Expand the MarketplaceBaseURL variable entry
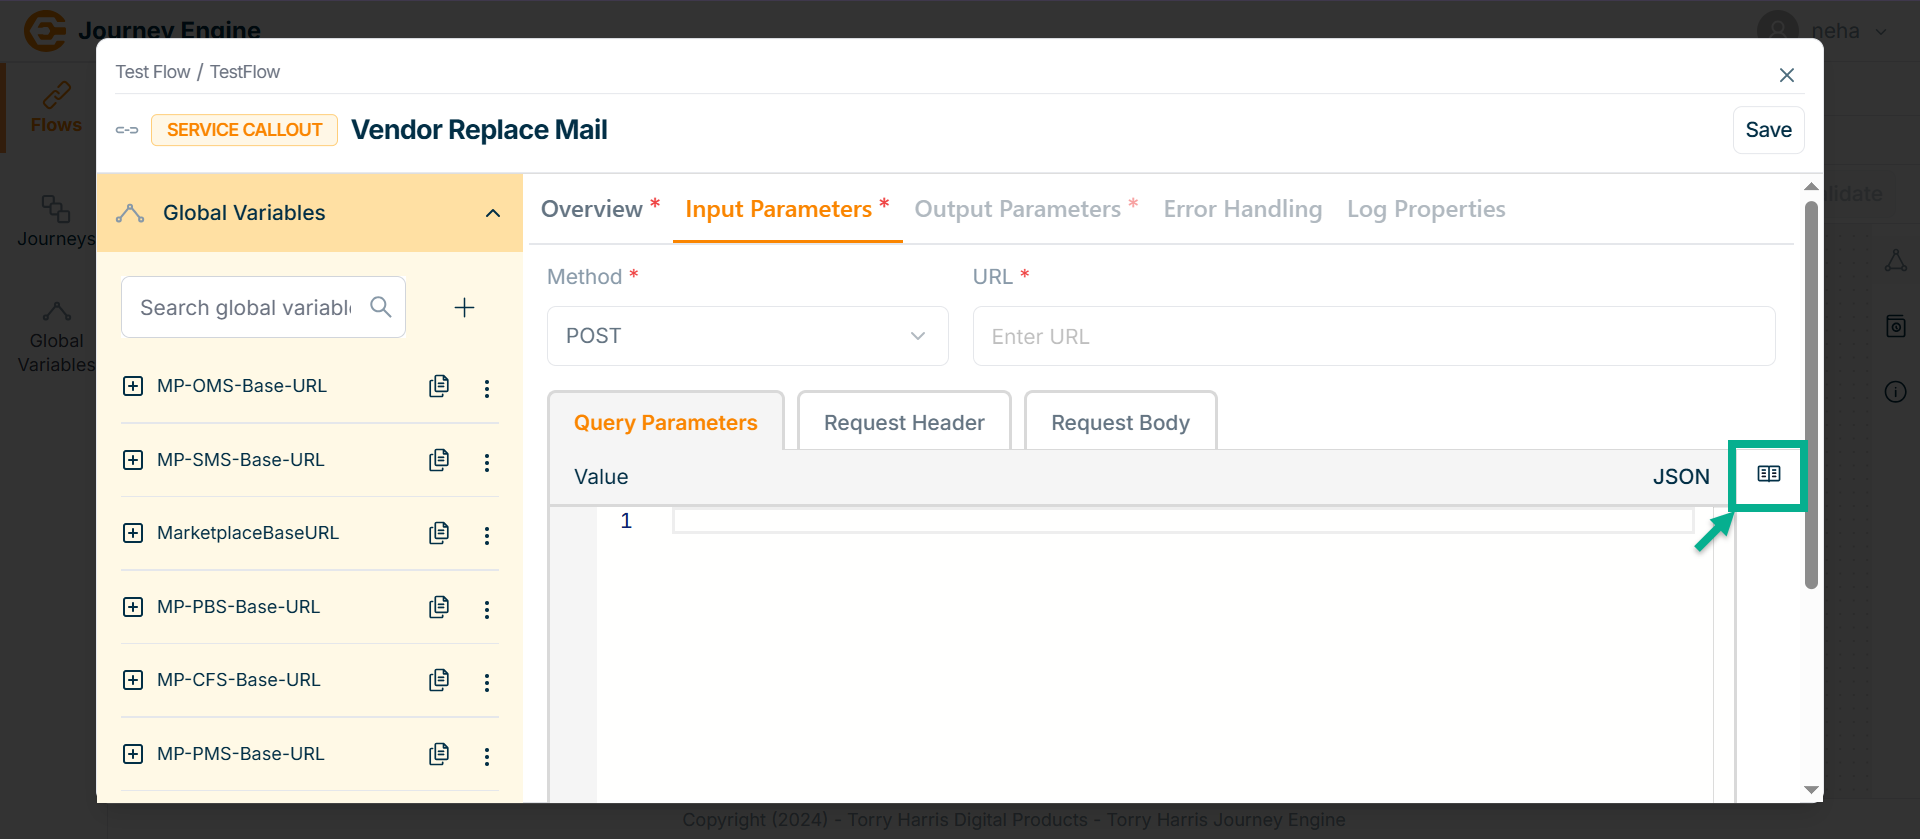The image size is (1920, 839). tap(133, 533)
